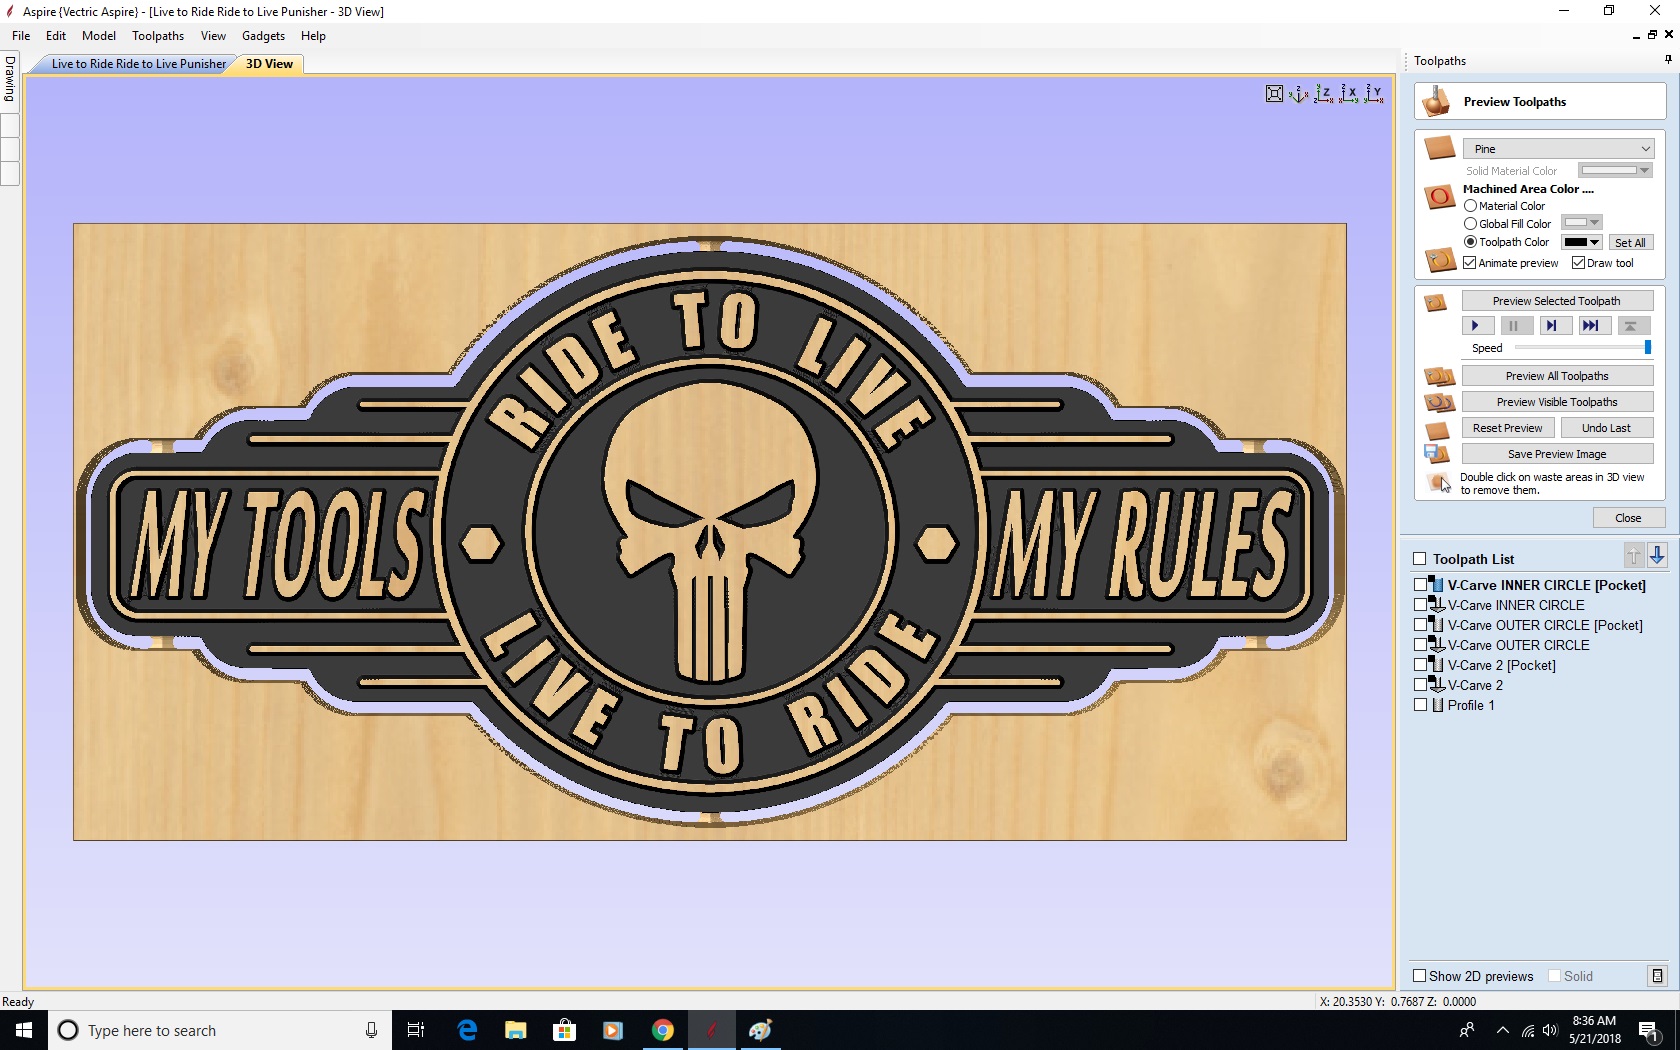
Task: Click Save Preview Image button
Action: [1557, 454]
